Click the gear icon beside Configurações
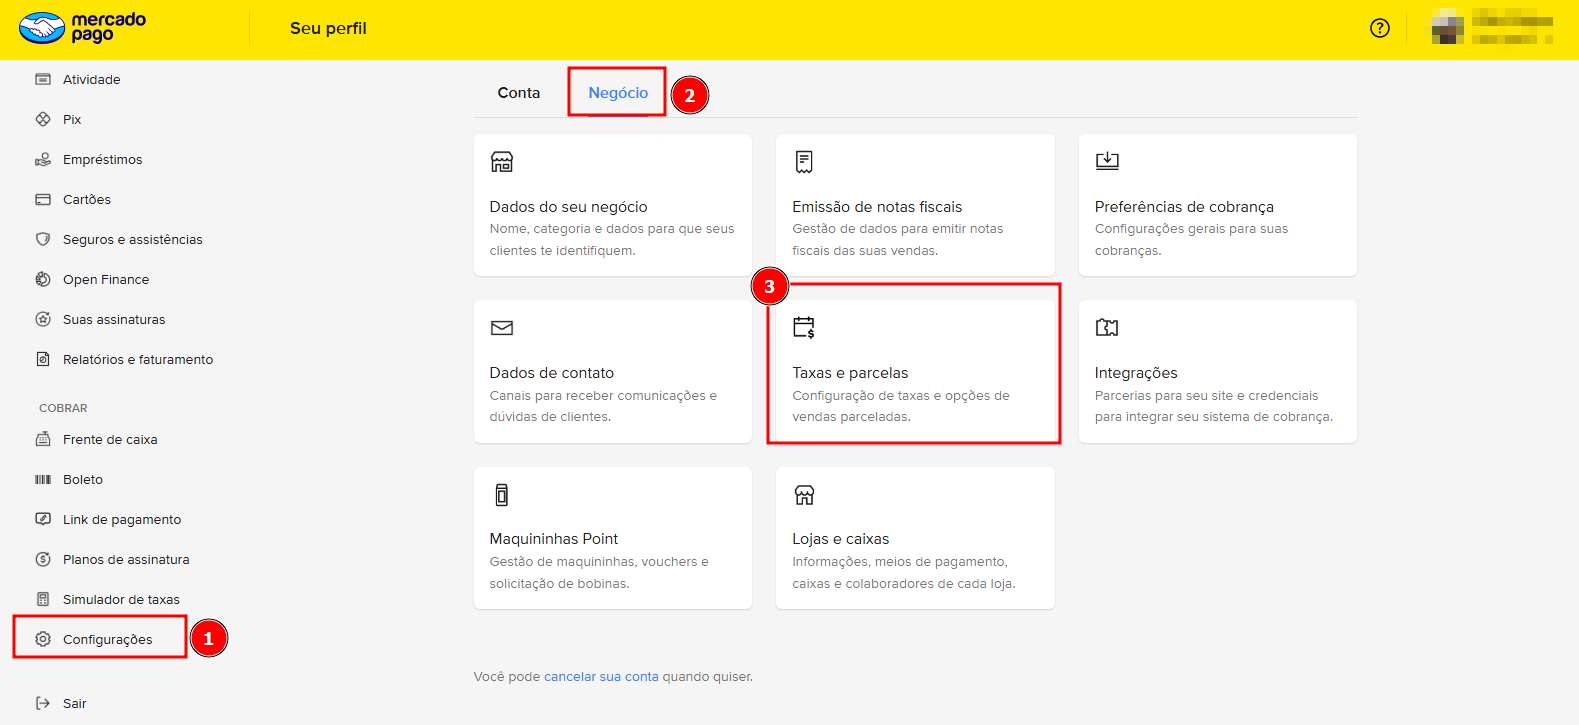This screenshot has height=725, width=1579. click(x=43, y=639)
